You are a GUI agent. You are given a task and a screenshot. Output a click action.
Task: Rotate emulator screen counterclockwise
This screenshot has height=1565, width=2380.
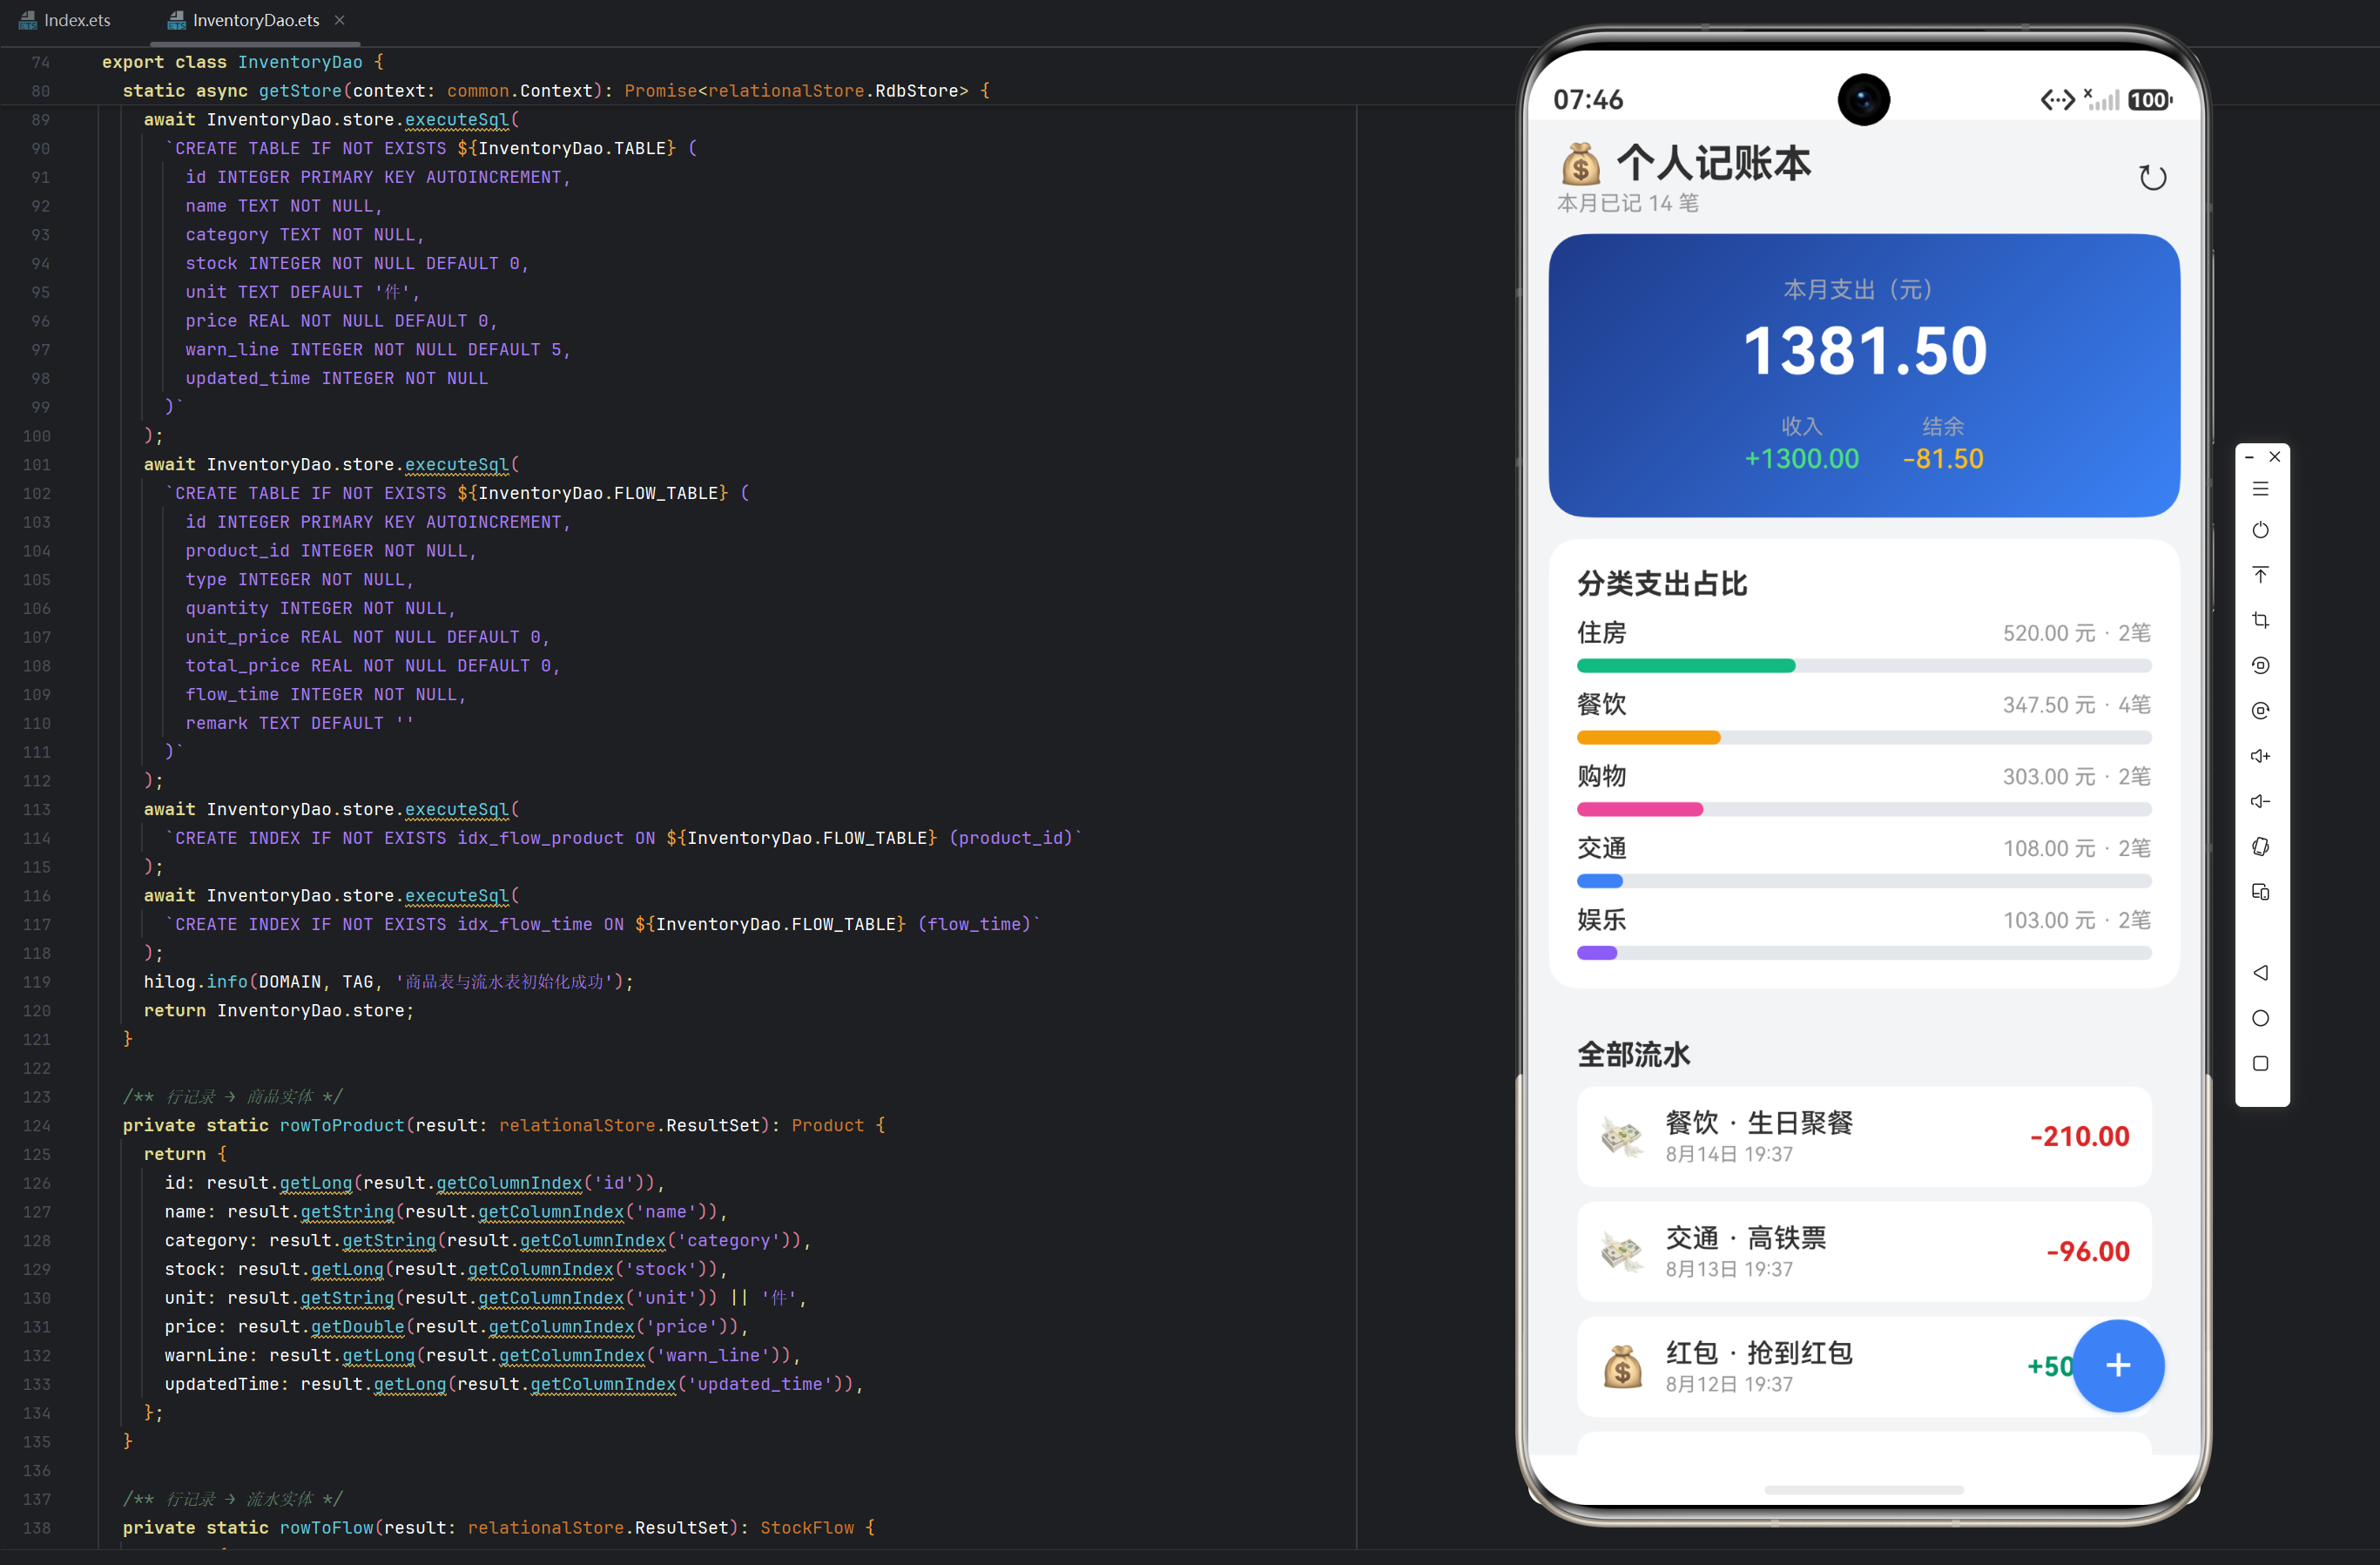[x=2260, y=665]
